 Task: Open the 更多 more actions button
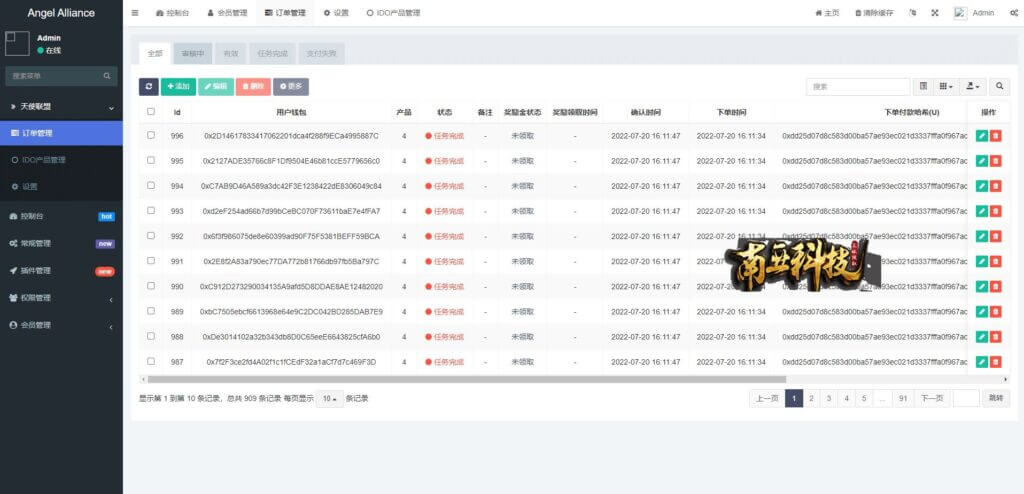[291, 86]
